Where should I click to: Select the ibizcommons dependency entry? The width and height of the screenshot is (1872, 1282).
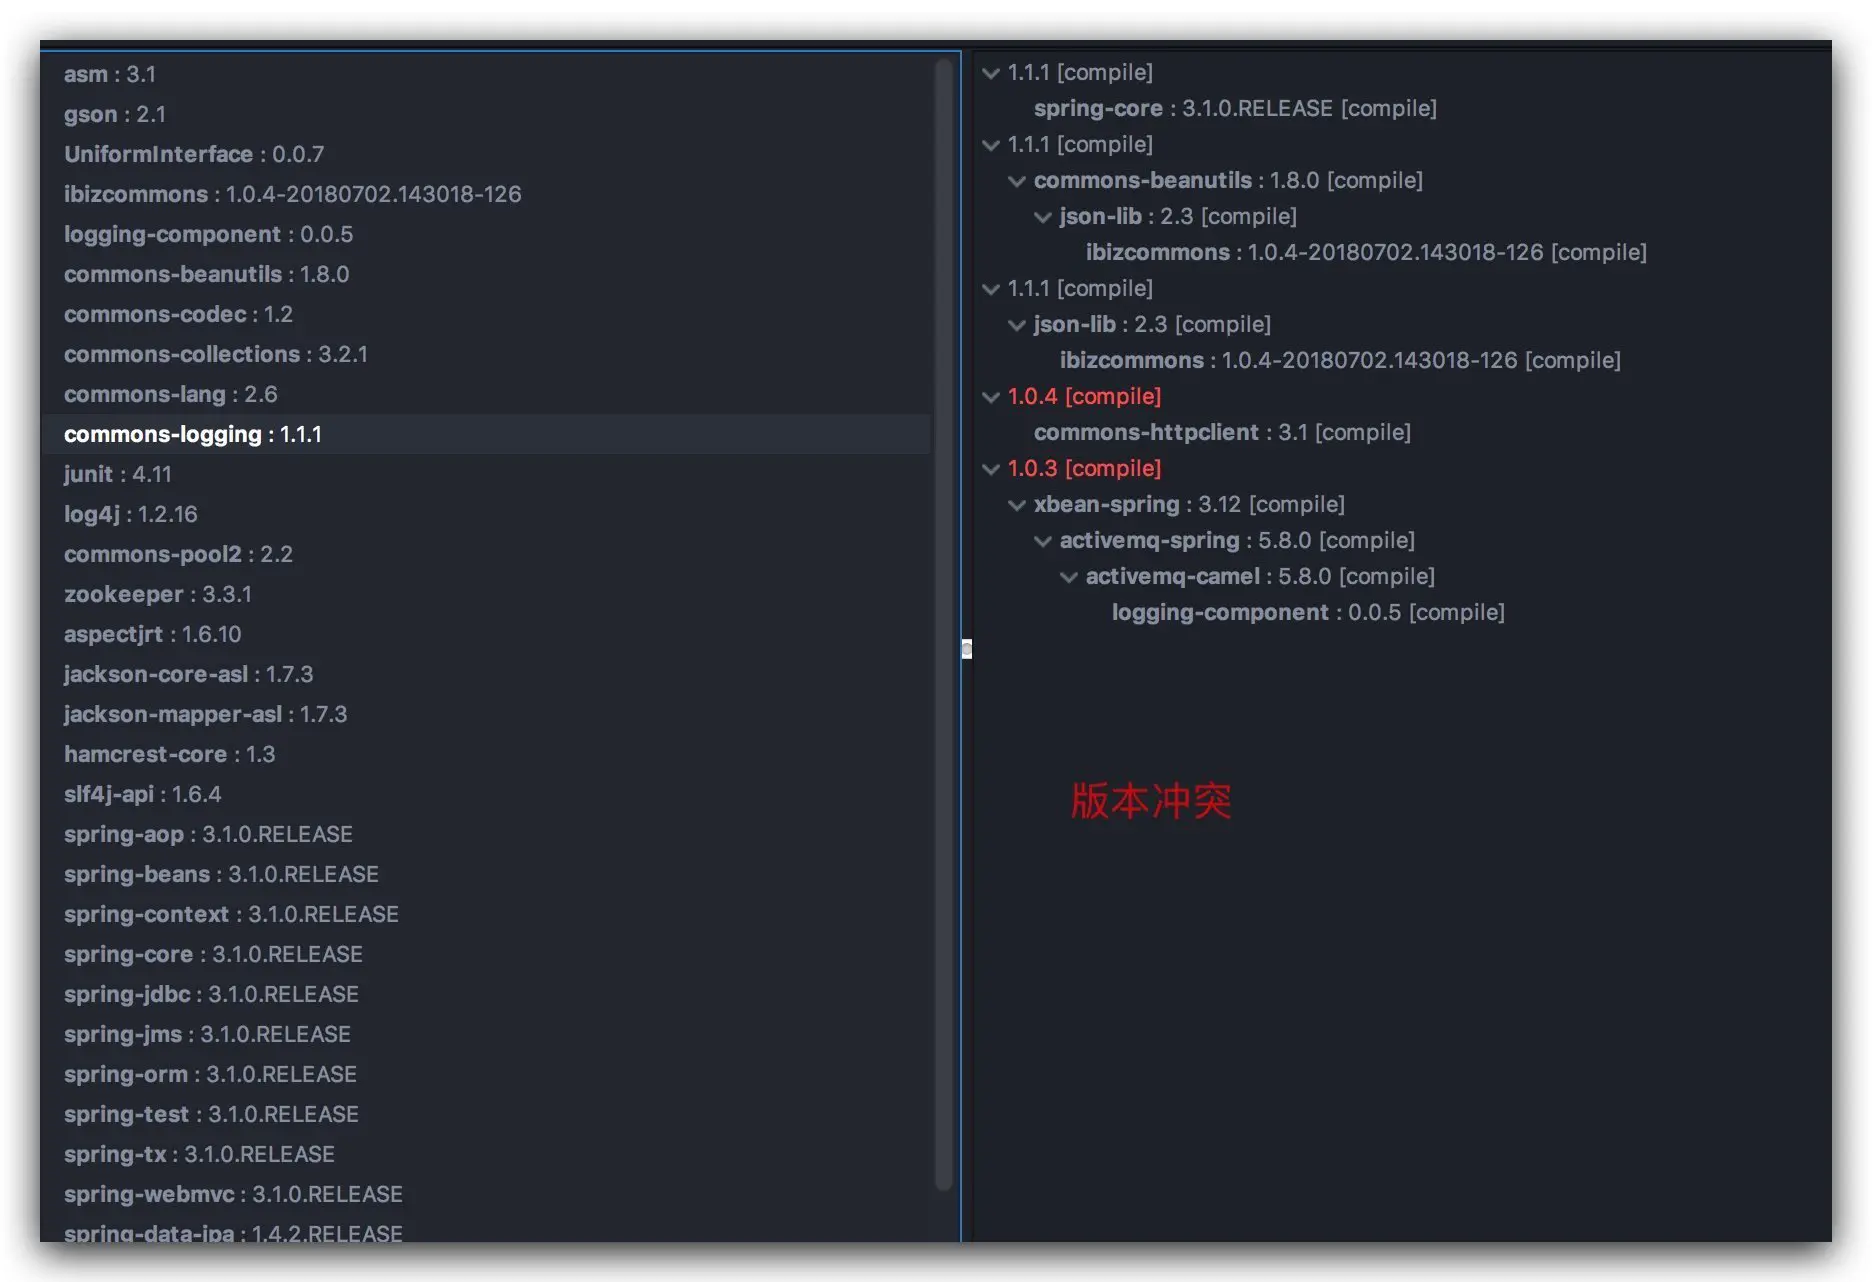pyautogui.click(x=290, y=194)
